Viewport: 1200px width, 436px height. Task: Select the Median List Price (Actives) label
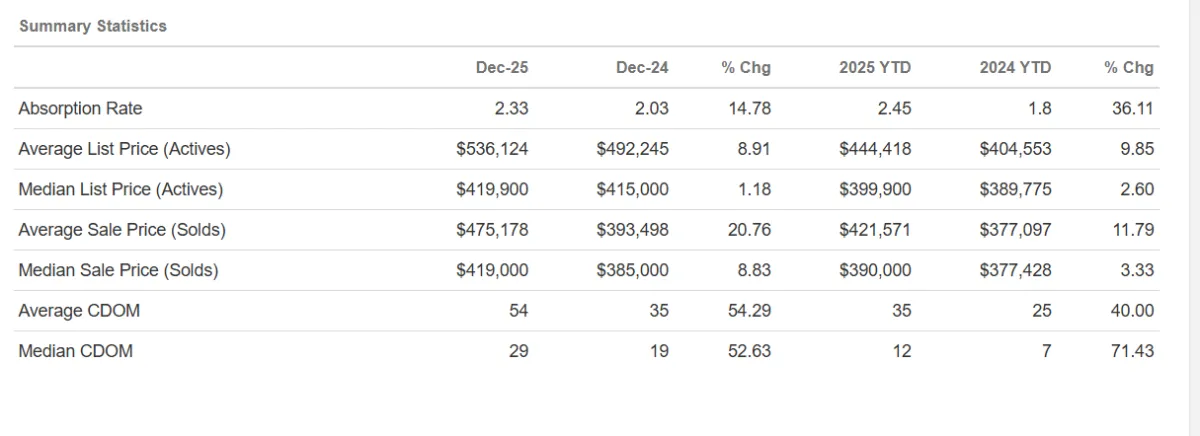coord(120,189)
